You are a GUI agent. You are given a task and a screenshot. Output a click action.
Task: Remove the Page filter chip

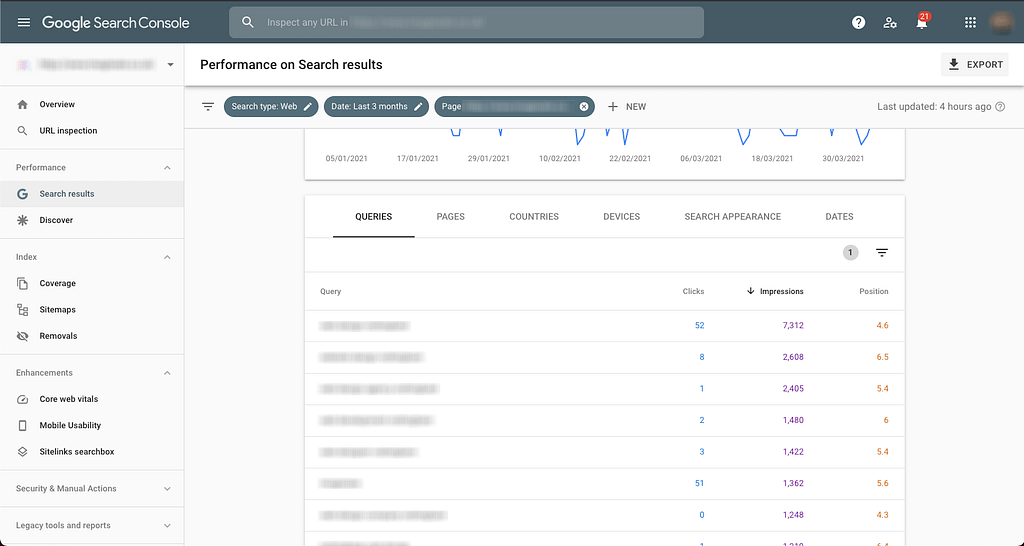click(584, 106)
